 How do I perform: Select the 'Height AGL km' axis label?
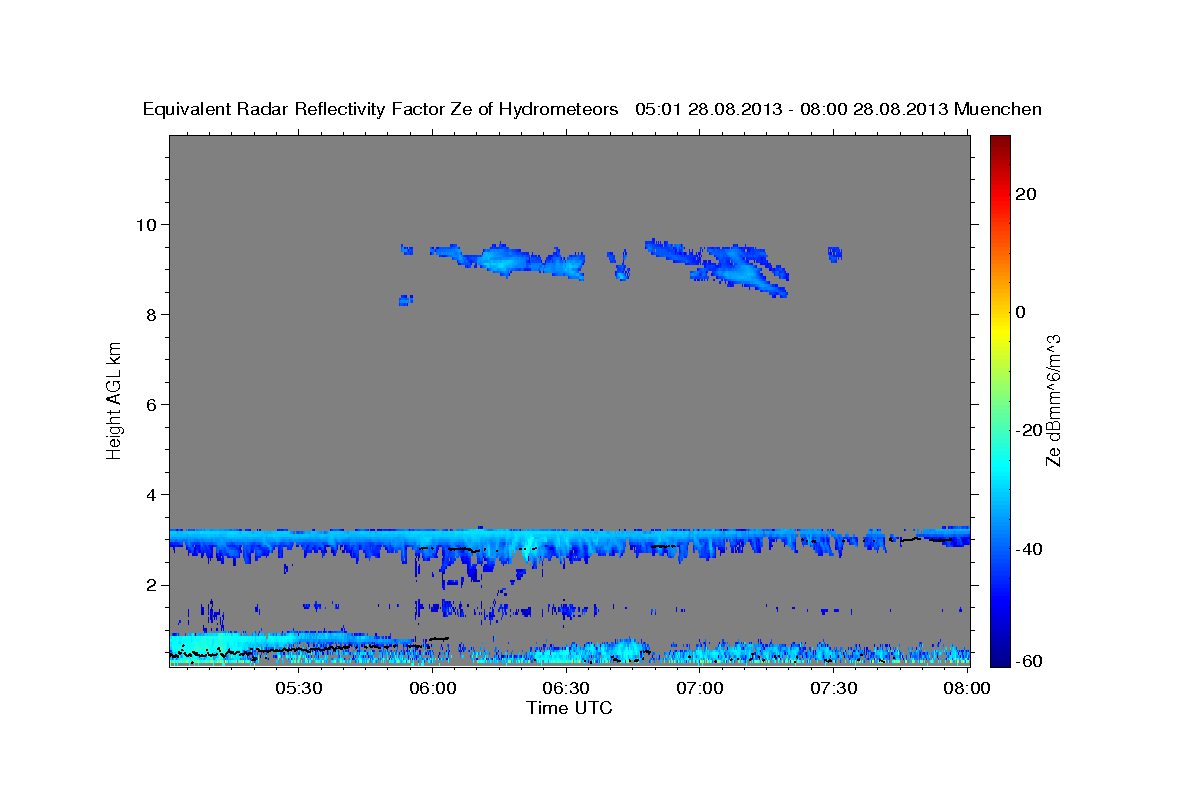click(x=115, y=399)
